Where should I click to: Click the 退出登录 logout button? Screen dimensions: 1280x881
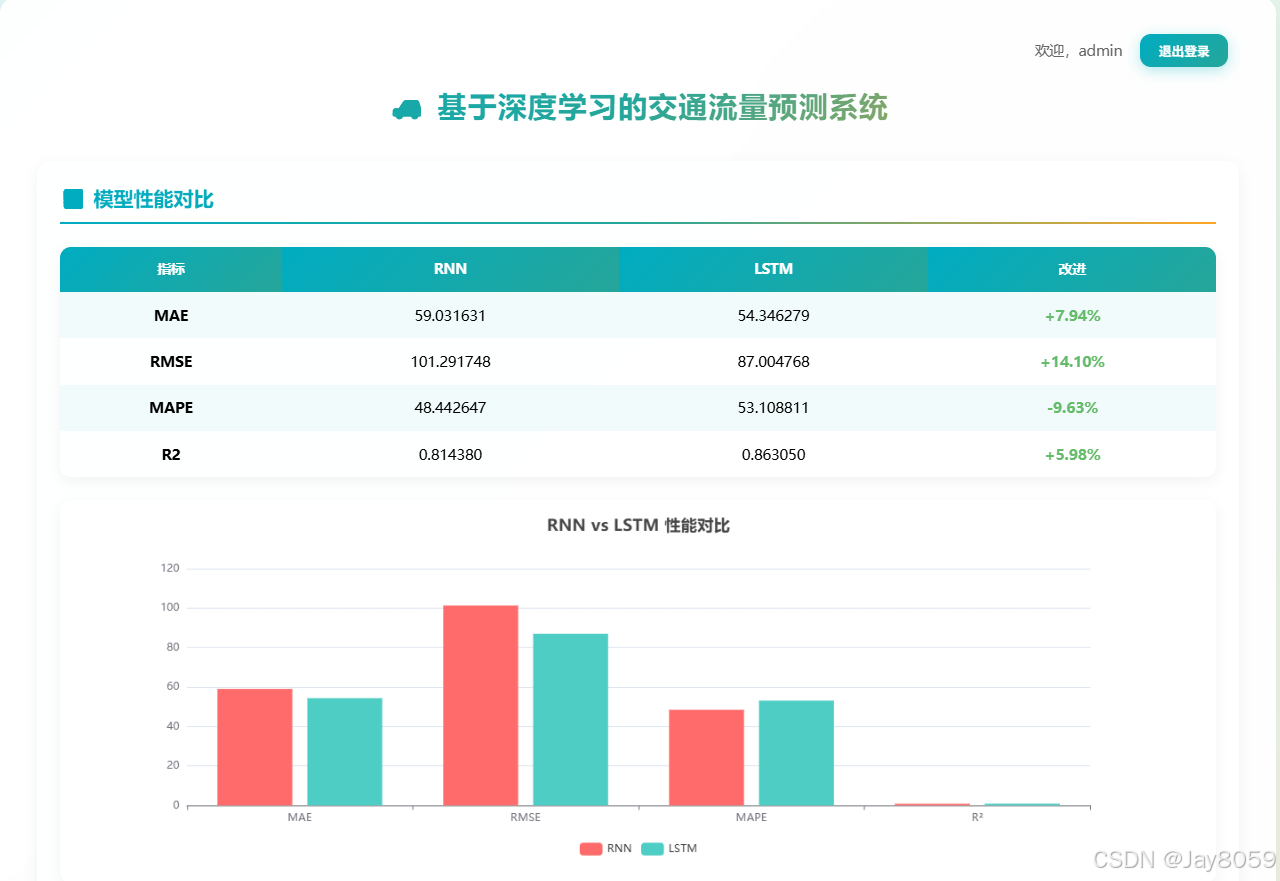[x=1183, y=51]
